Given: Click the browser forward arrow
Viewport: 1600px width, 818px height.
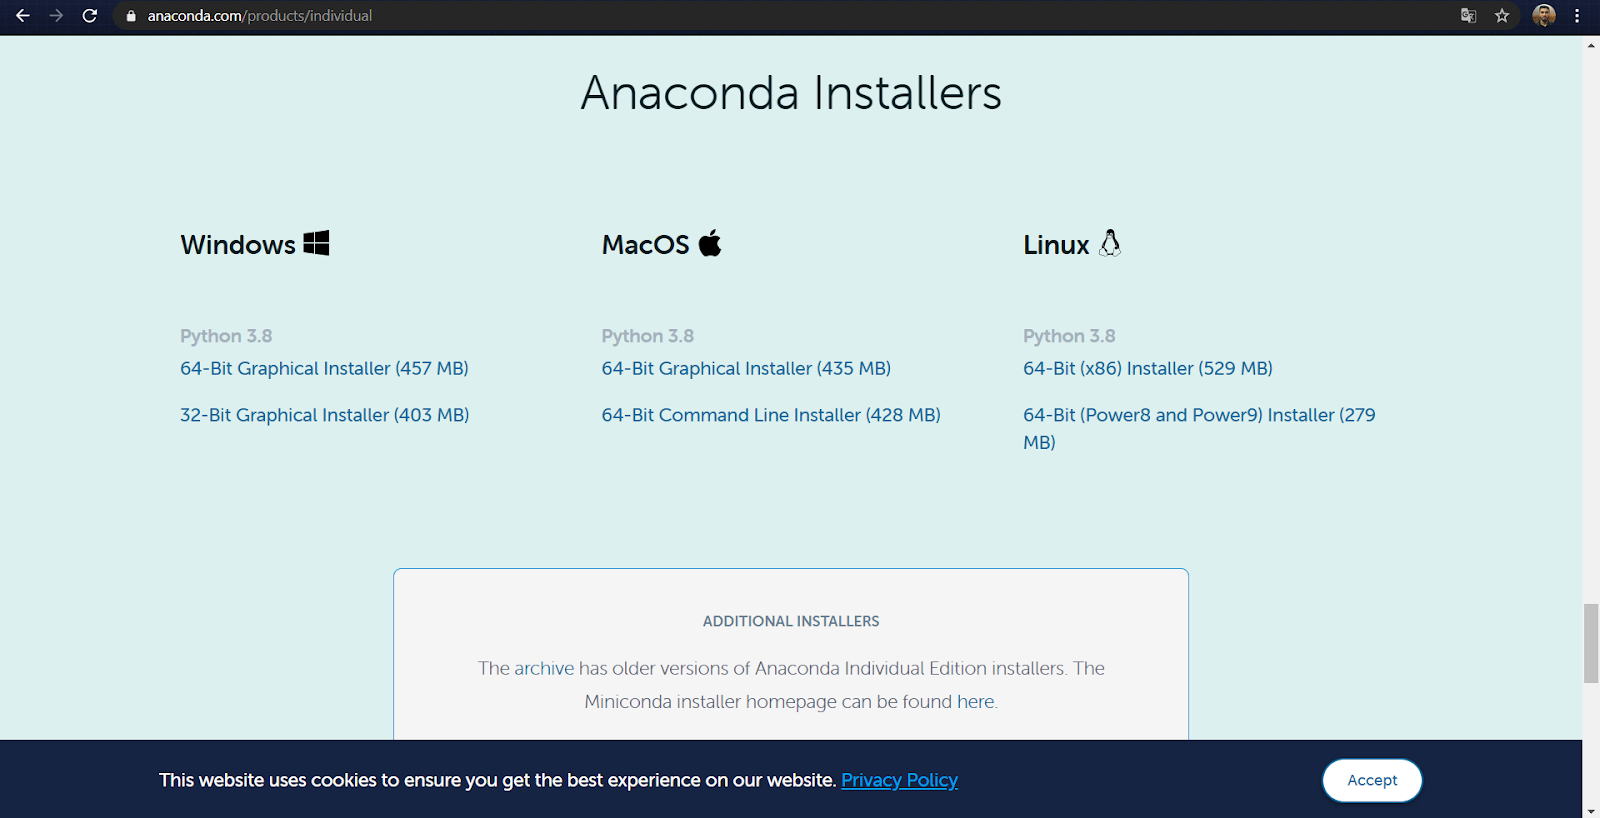Looking at the screenshot, I should (x=56, y=16).
